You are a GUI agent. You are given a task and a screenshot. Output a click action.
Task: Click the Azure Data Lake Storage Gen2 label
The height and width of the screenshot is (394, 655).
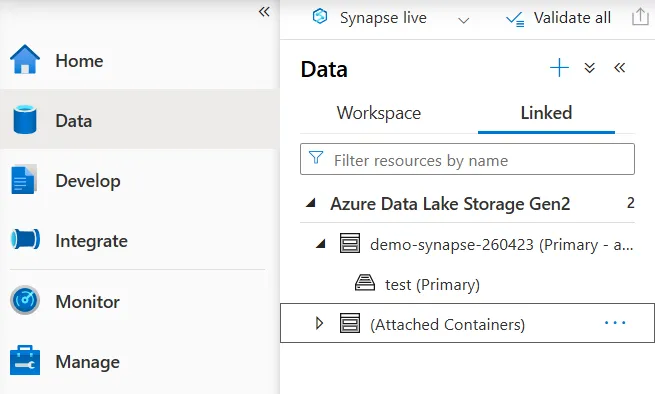click(x=450, y=204)
